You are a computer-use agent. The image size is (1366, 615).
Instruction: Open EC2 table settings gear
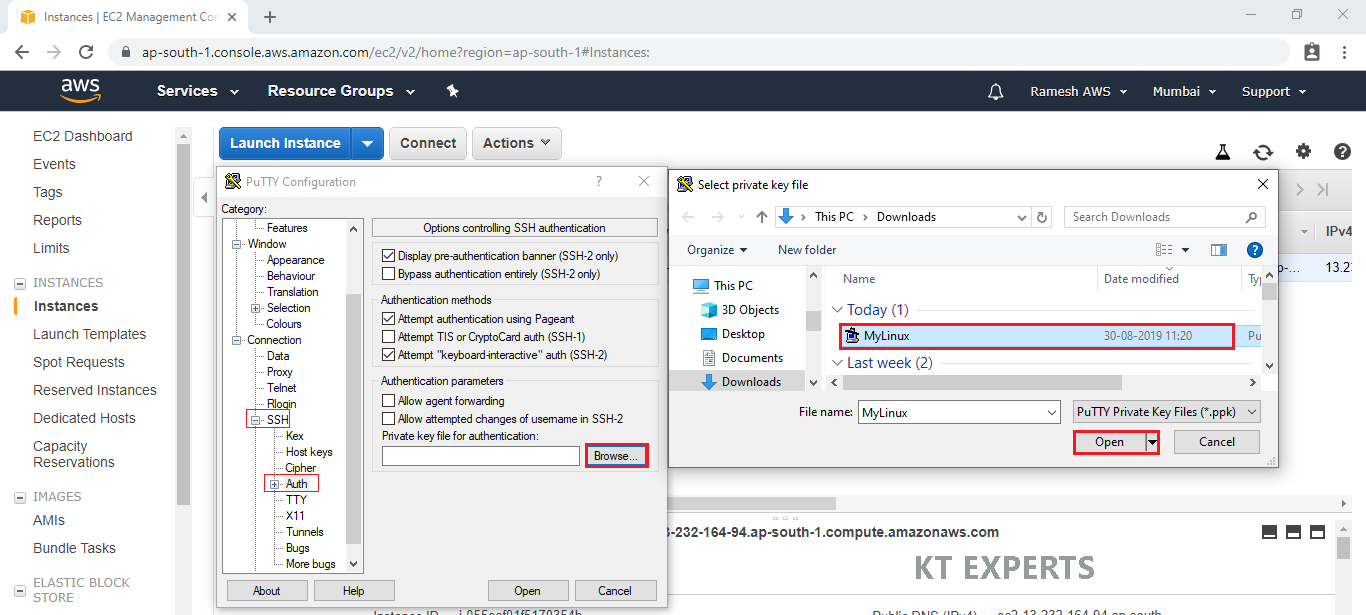coord(1303,152)
